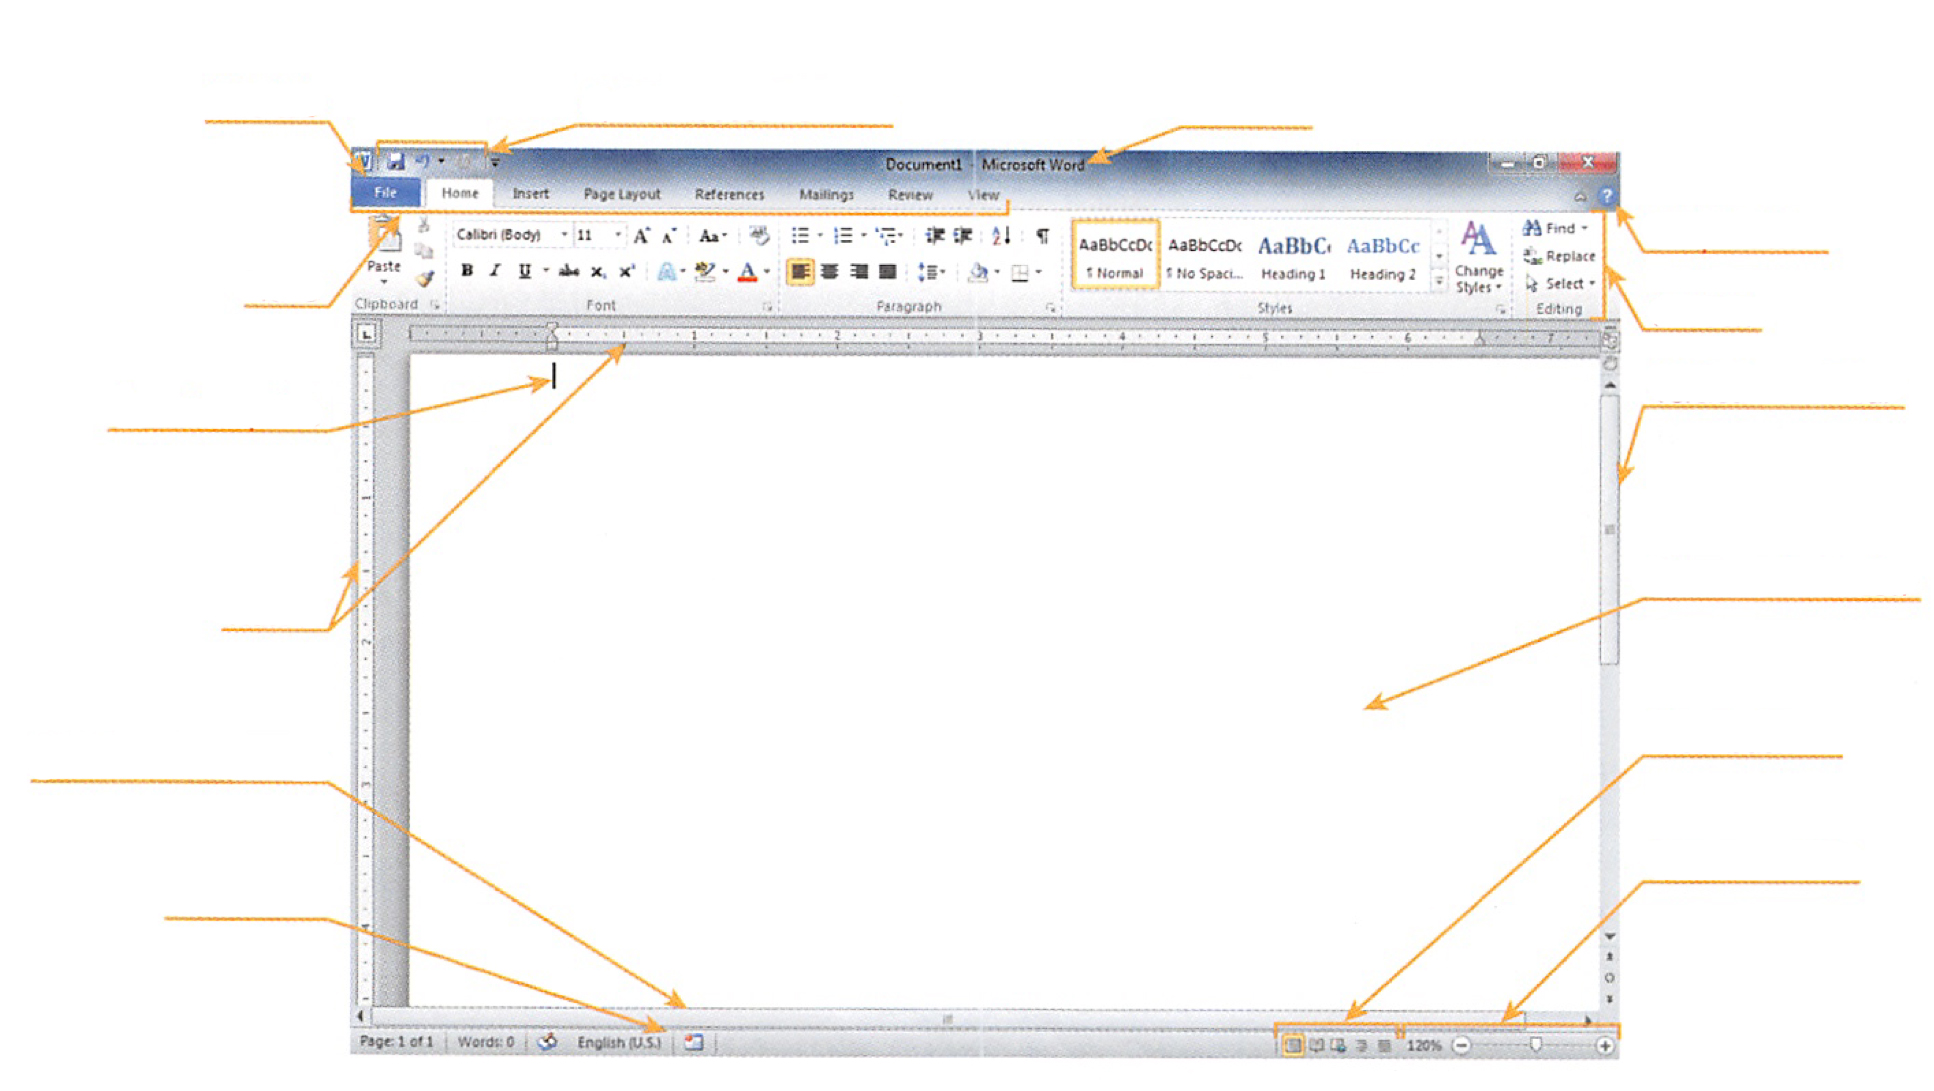
Task: Click the macro recording icon in status bar
Action: 694,1042
